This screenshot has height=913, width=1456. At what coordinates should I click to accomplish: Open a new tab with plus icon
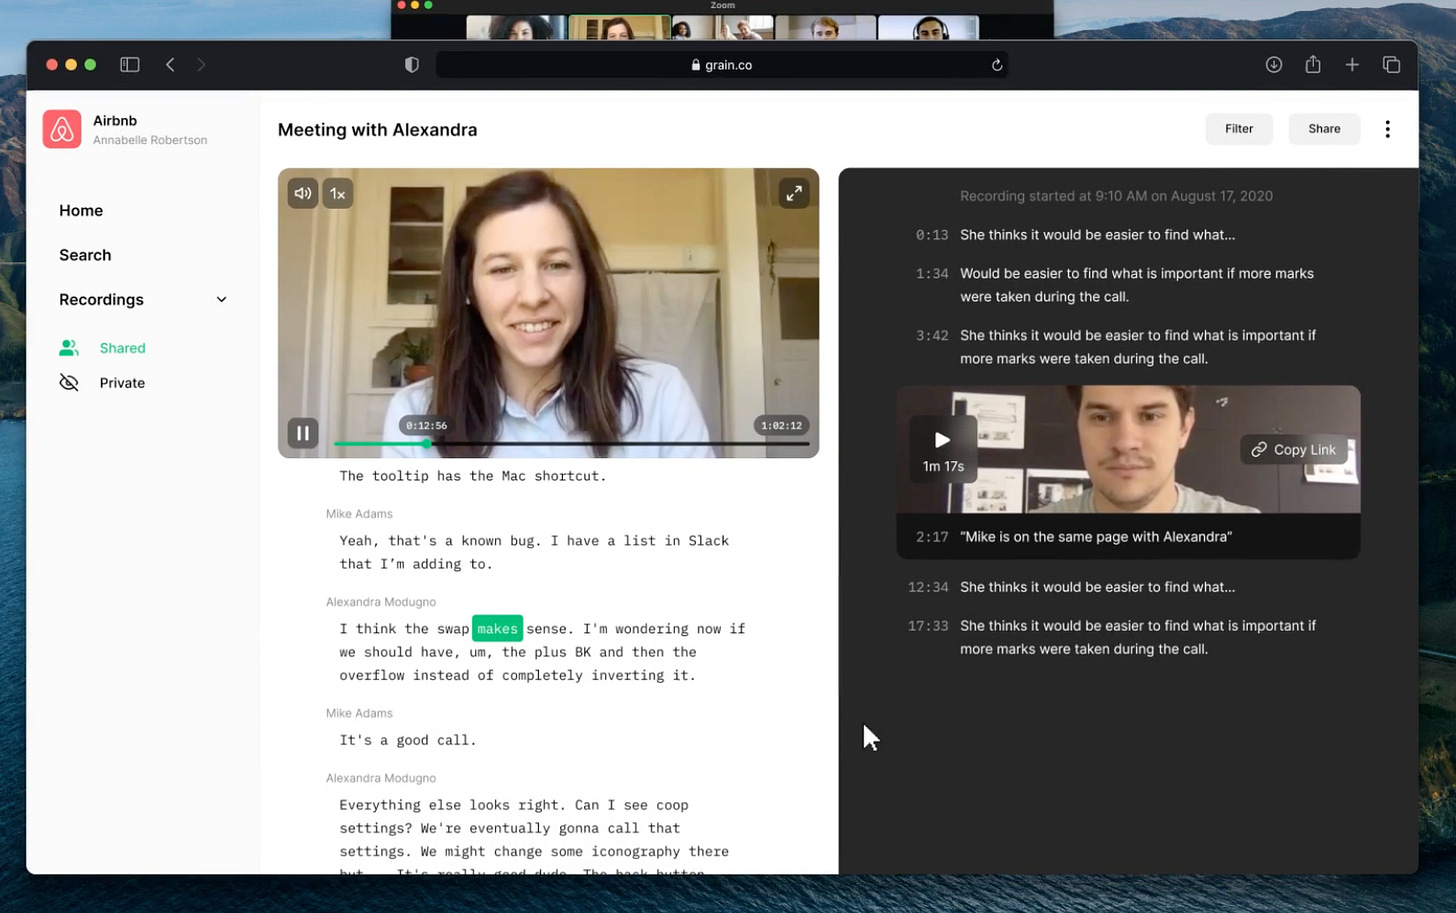1352,64
